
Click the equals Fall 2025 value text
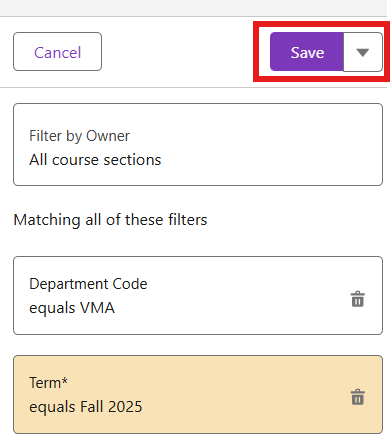pyautogui.click(x=86, y=407)
